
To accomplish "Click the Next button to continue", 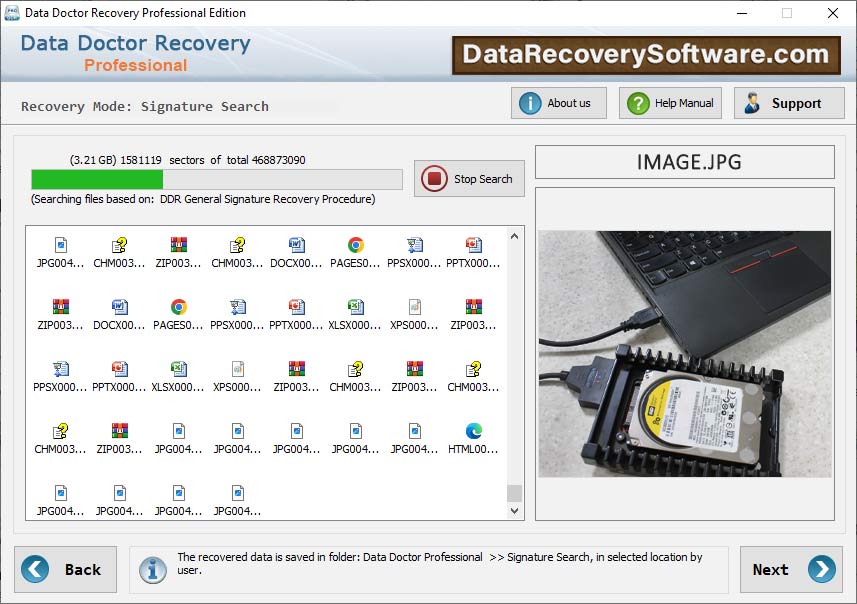I will (x=791, y=569).
